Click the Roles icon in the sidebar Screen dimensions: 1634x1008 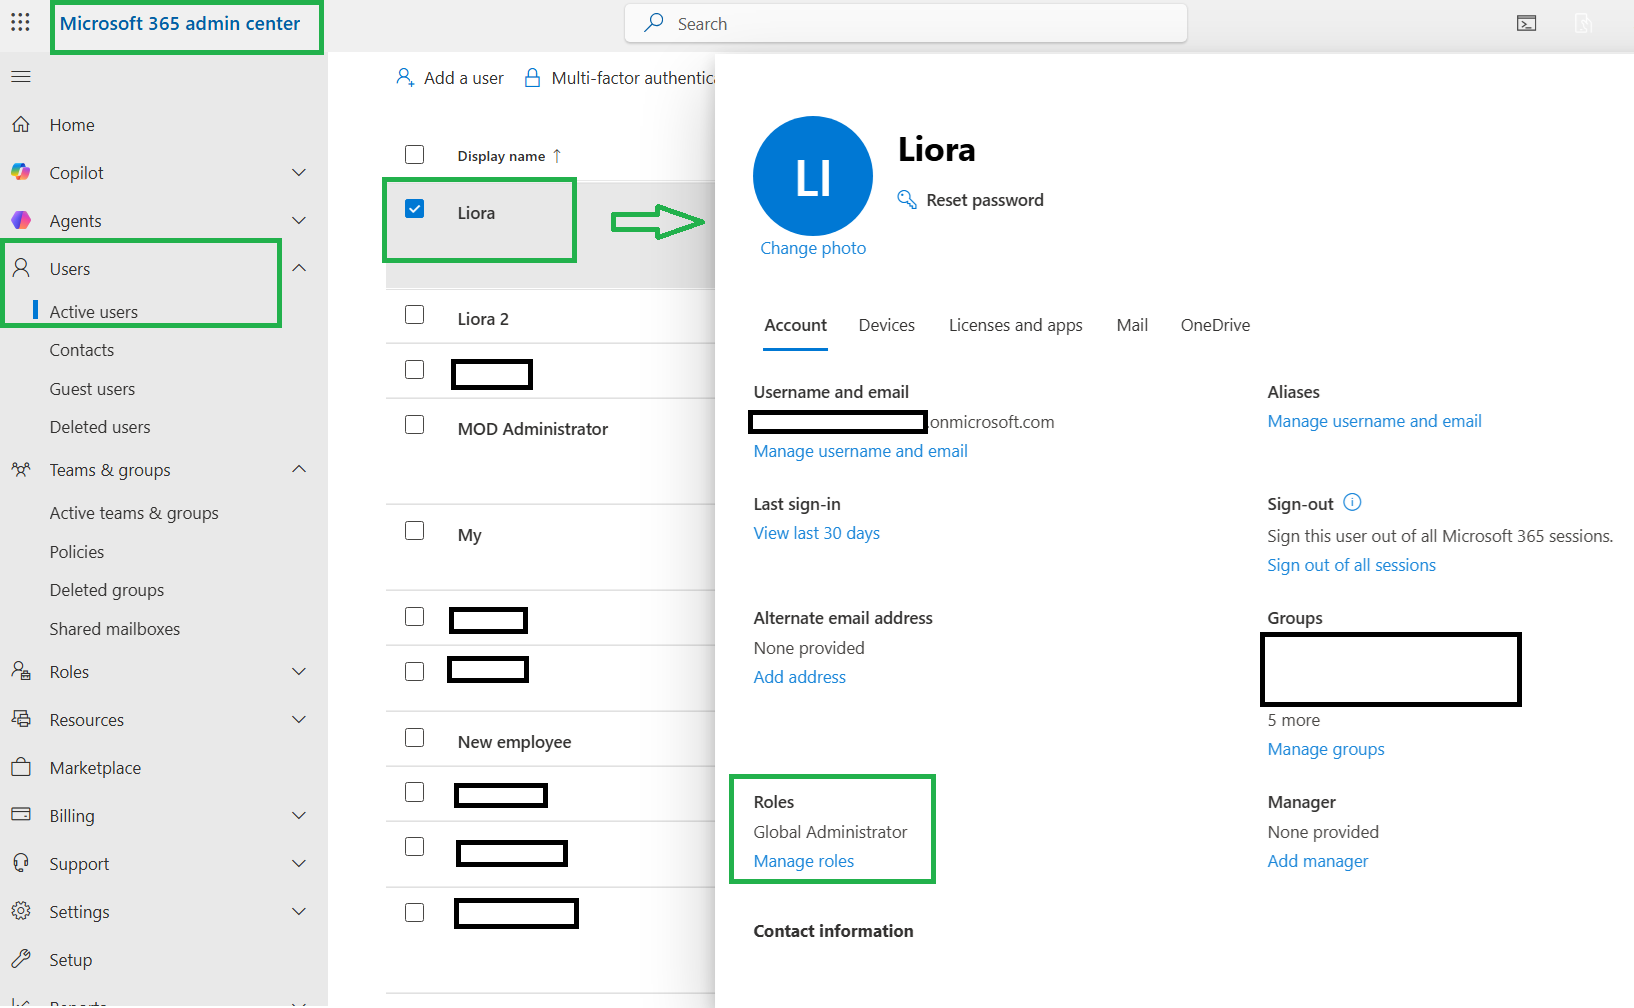point(21,671)
